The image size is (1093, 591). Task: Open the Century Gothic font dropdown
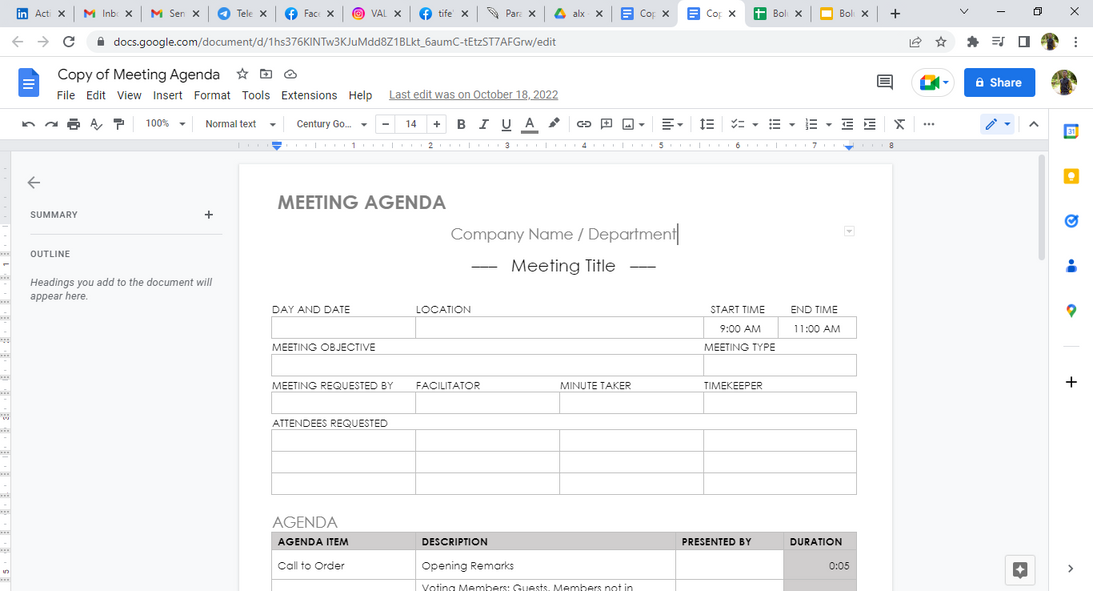331,124
